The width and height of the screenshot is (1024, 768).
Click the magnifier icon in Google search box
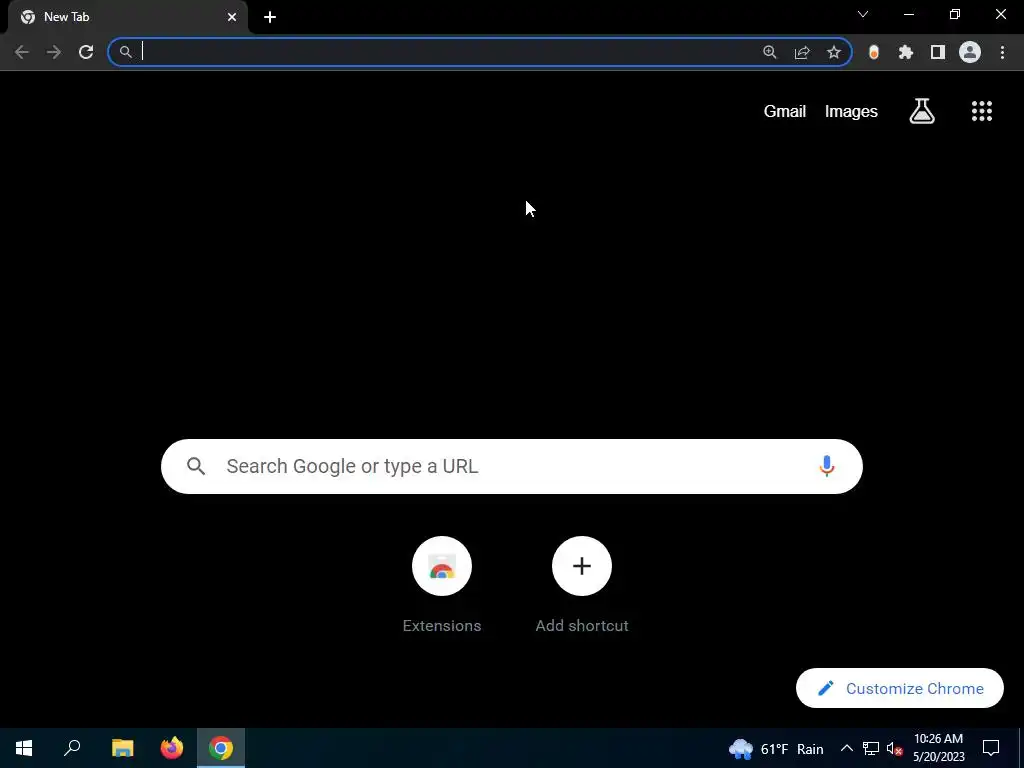pos(196,466)
